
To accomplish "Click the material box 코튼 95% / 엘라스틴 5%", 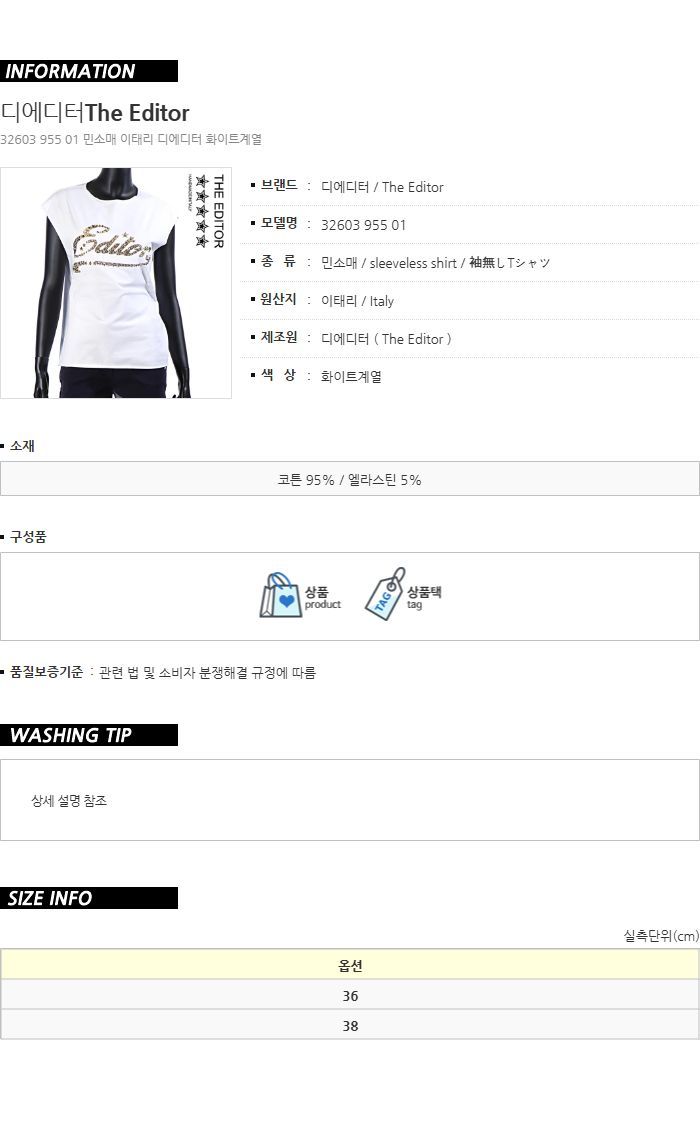I will pyautogui.click(x=350, y=479).
